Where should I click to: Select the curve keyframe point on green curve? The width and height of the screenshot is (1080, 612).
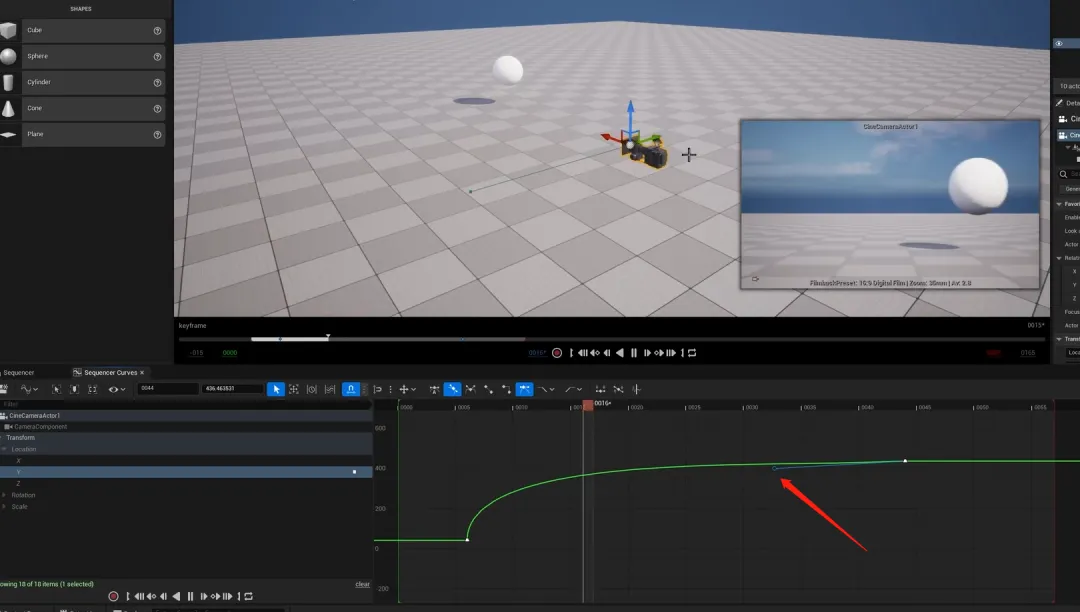click(905, 461)
